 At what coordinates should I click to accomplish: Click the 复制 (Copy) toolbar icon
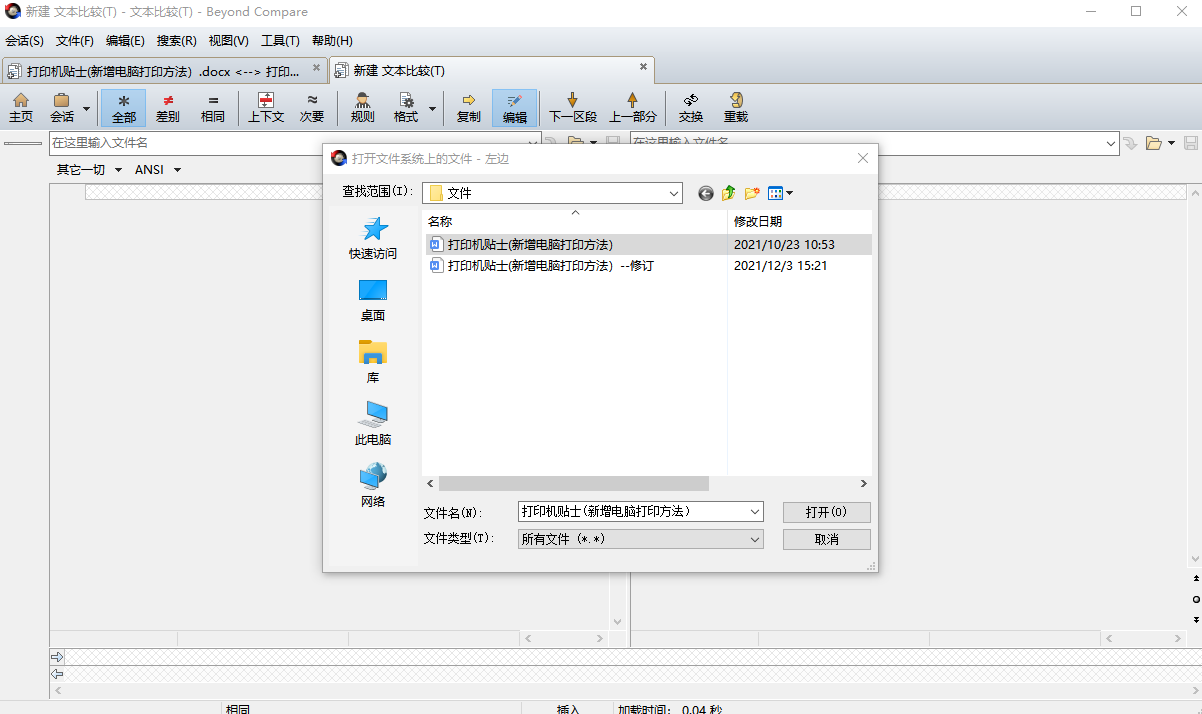pos(468,107)
